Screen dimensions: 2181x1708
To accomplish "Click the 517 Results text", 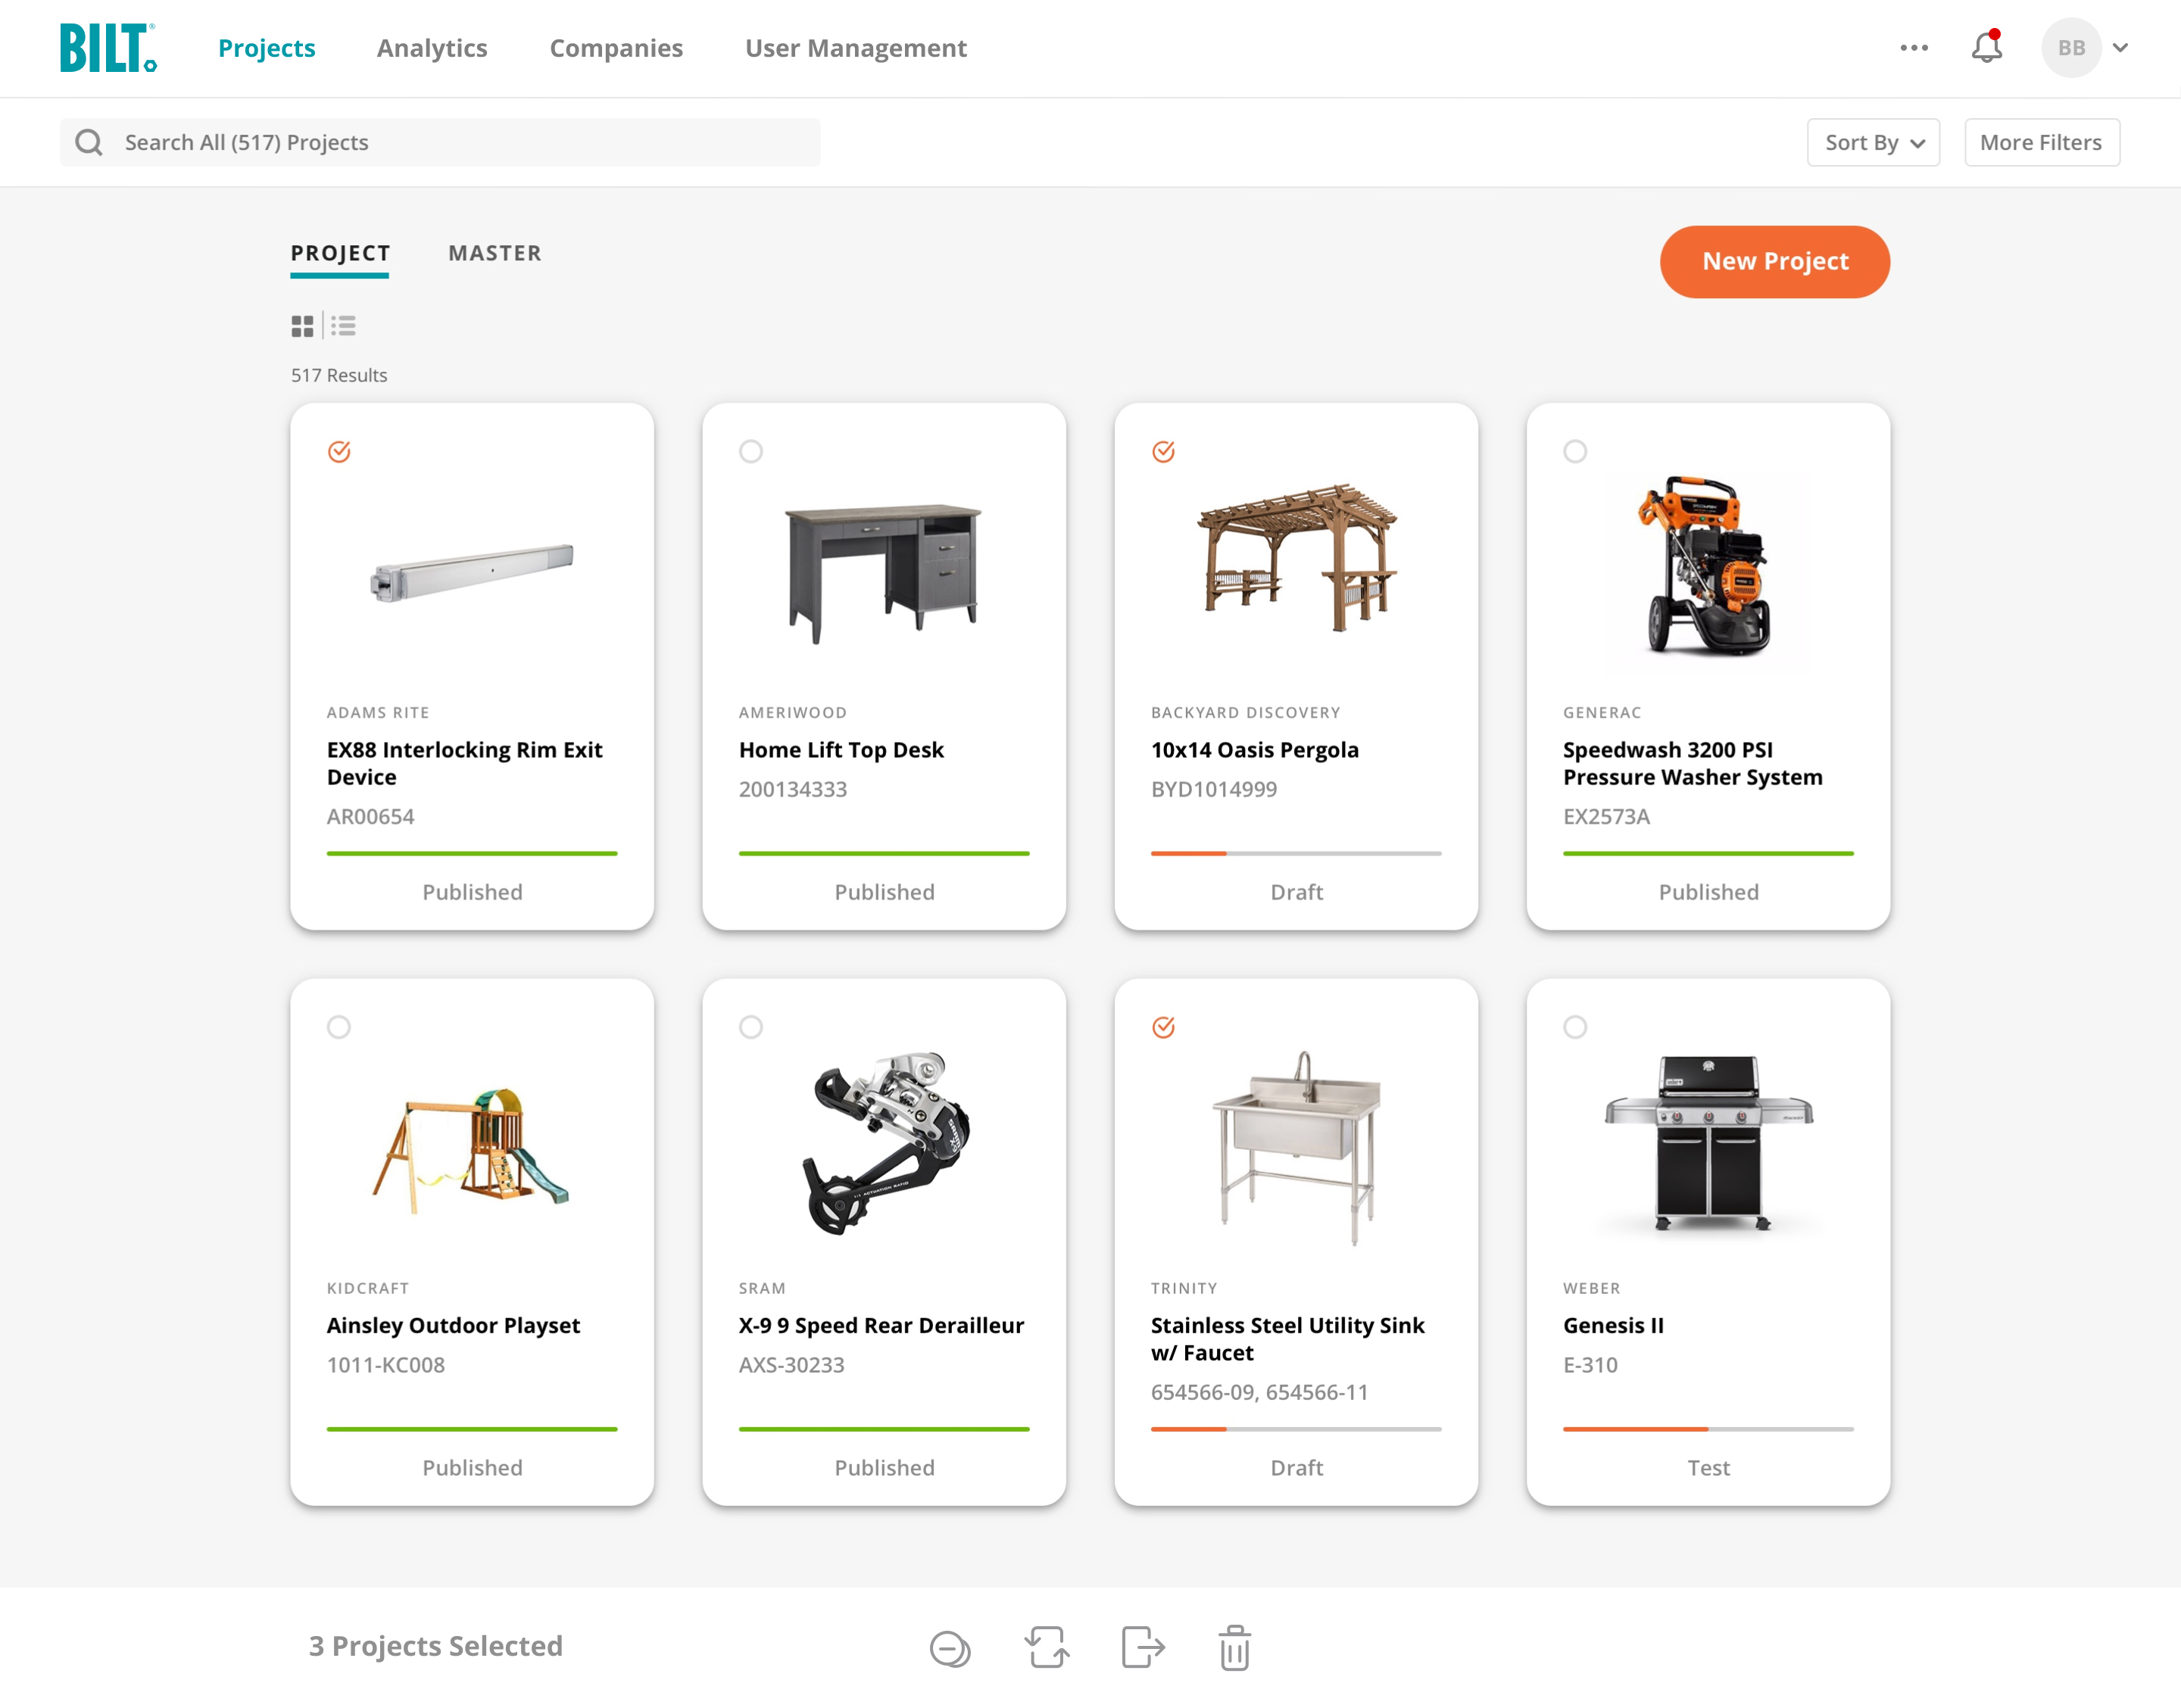I will click(x=339, y=375).
